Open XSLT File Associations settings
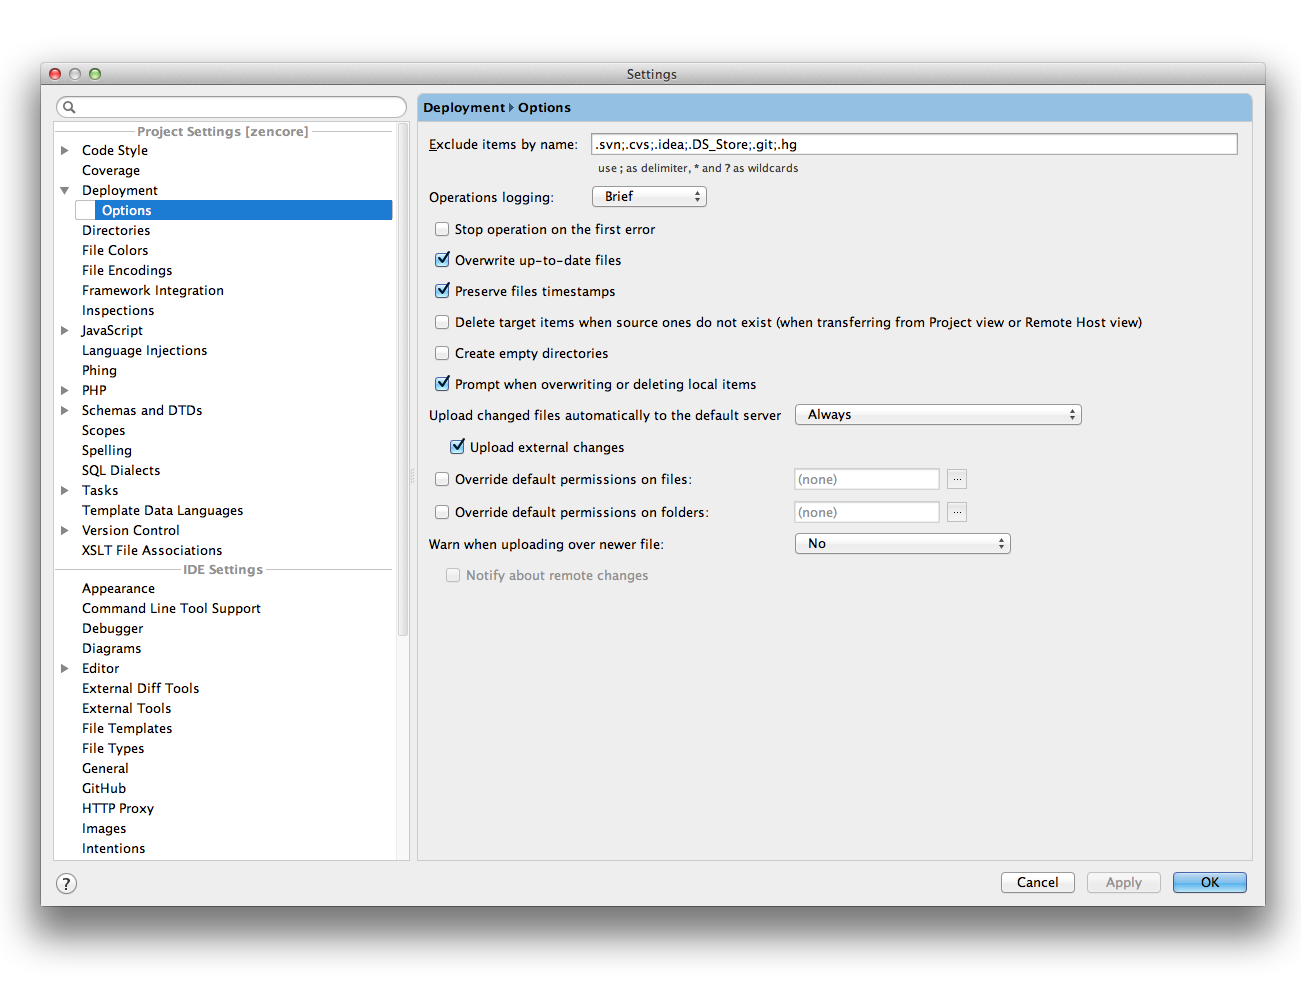 coord(152,550)
